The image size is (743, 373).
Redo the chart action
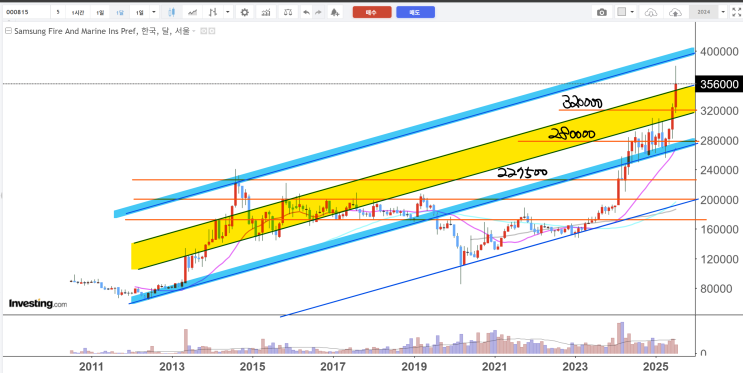click(x=318, y=12)
